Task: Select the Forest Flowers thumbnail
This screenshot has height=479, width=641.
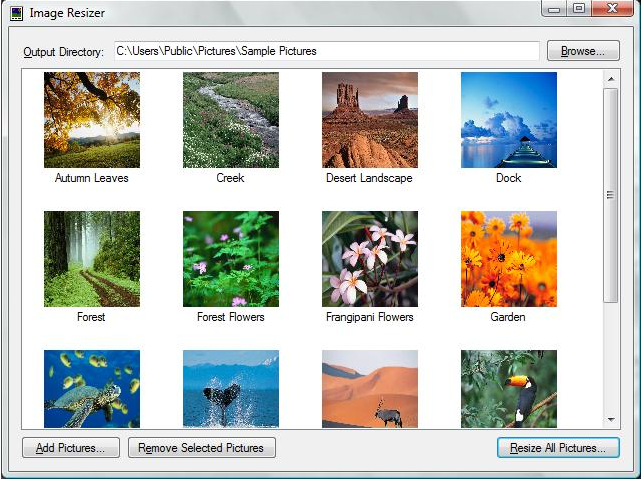Action: point(231,259)
